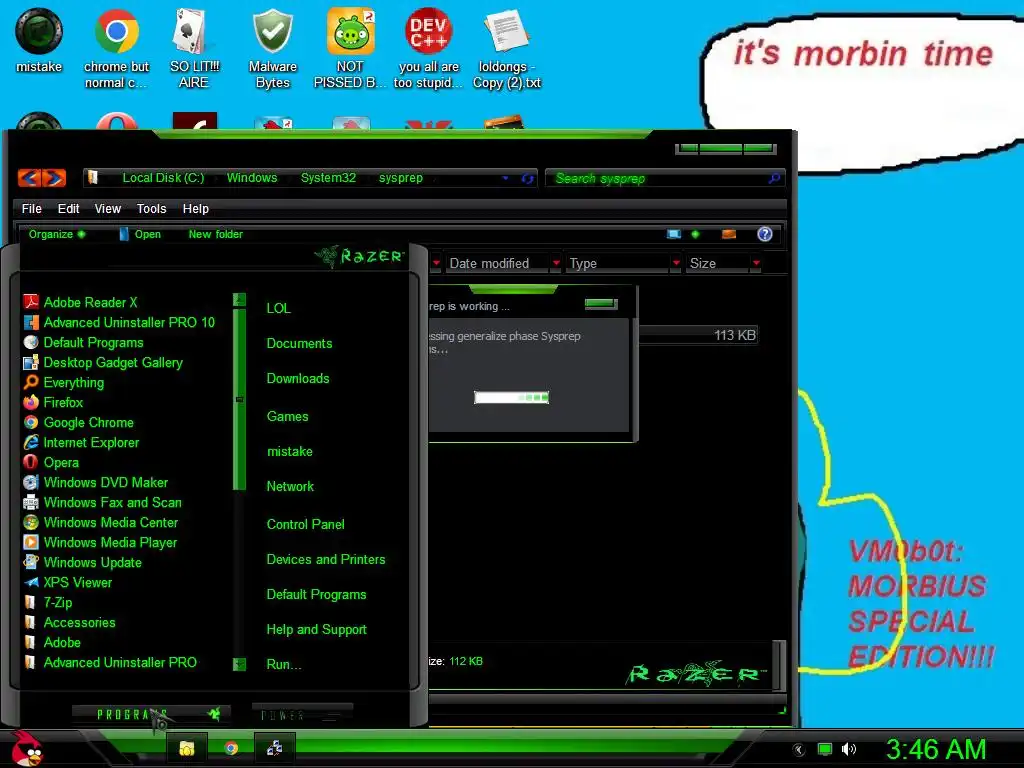Open the Chrome taskbar icon
Image resolution: width=1024 pixels, height=768 pixels.
click(x=231, y=748)
